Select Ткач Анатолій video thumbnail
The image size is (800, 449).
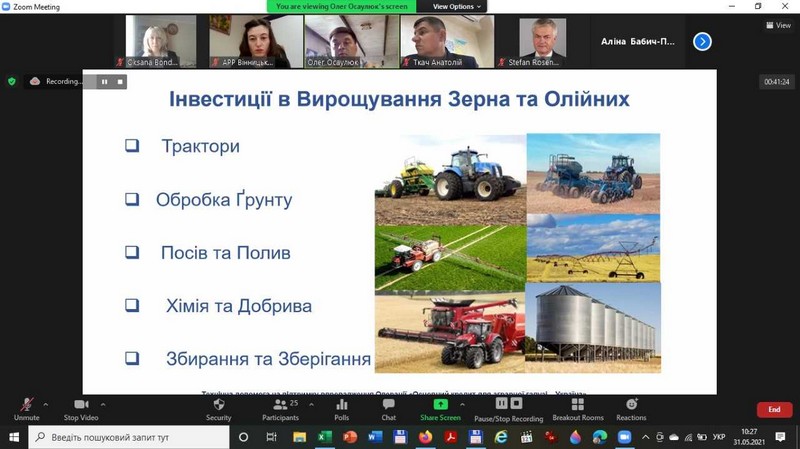pyautogui.click(x=447, y=41)
